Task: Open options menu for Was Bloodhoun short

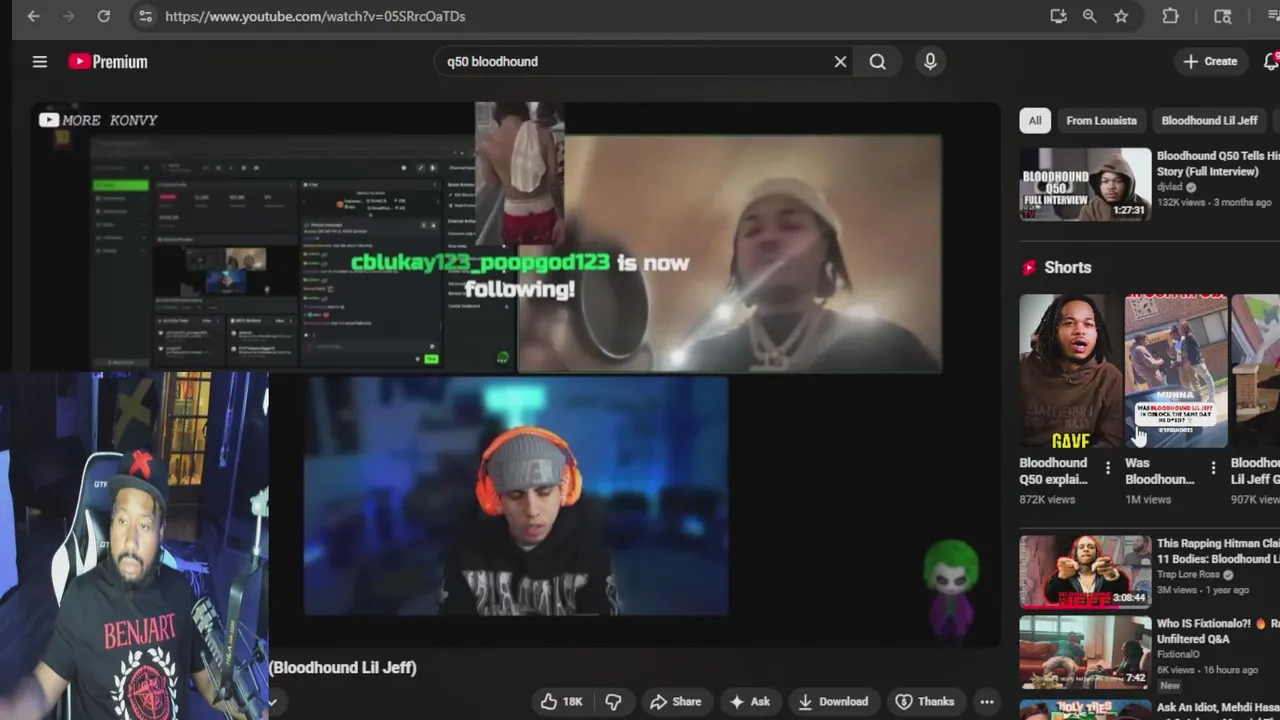Action: (1213, 467)
